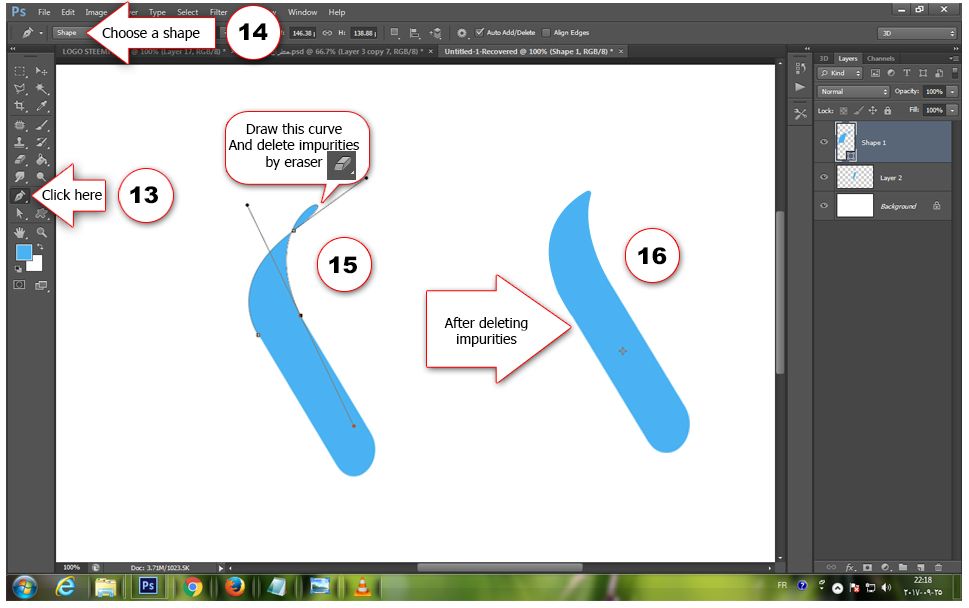Toggle Quick Mask mode
The height and width of the screenshot is (608, 969).
click(20, 285)
